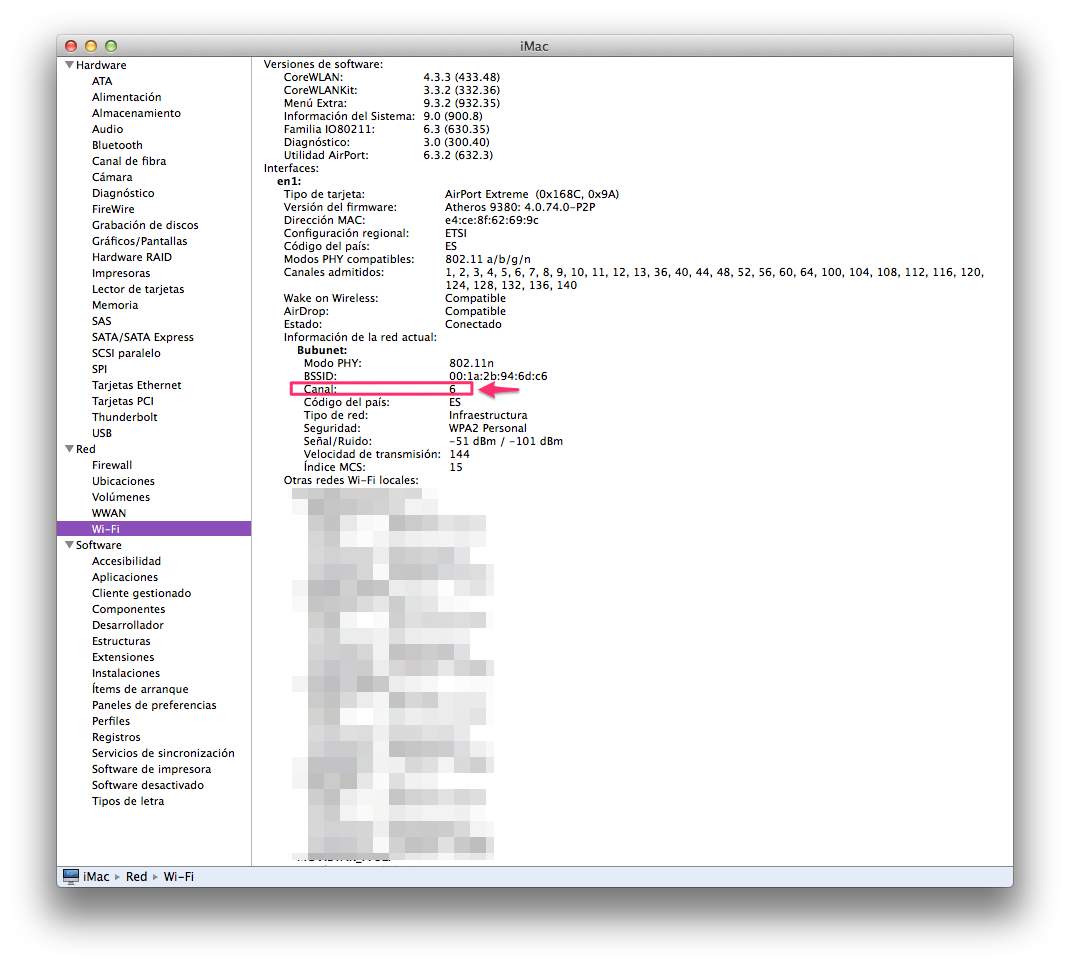Screen dimensions: 1070x966
Task: Open Grabación de discos
Action: pos(145,225)
